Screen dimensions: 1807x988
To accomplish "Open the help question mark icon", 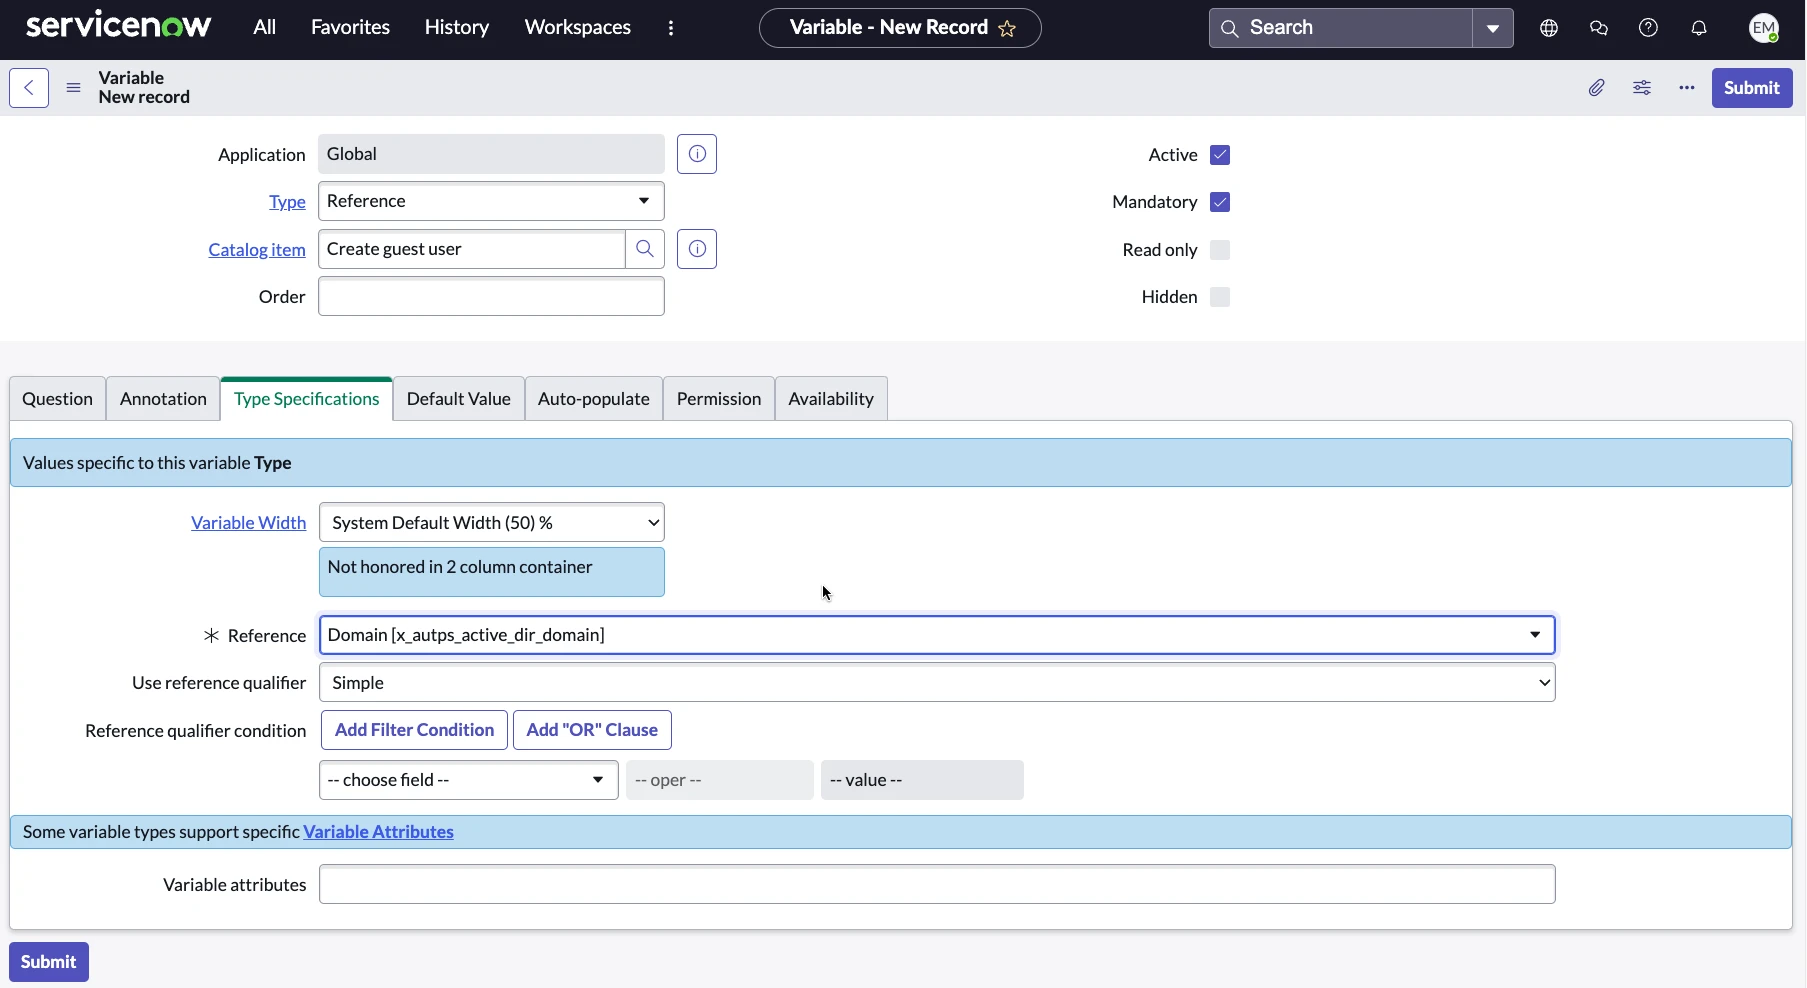I will coord(1649,28).
